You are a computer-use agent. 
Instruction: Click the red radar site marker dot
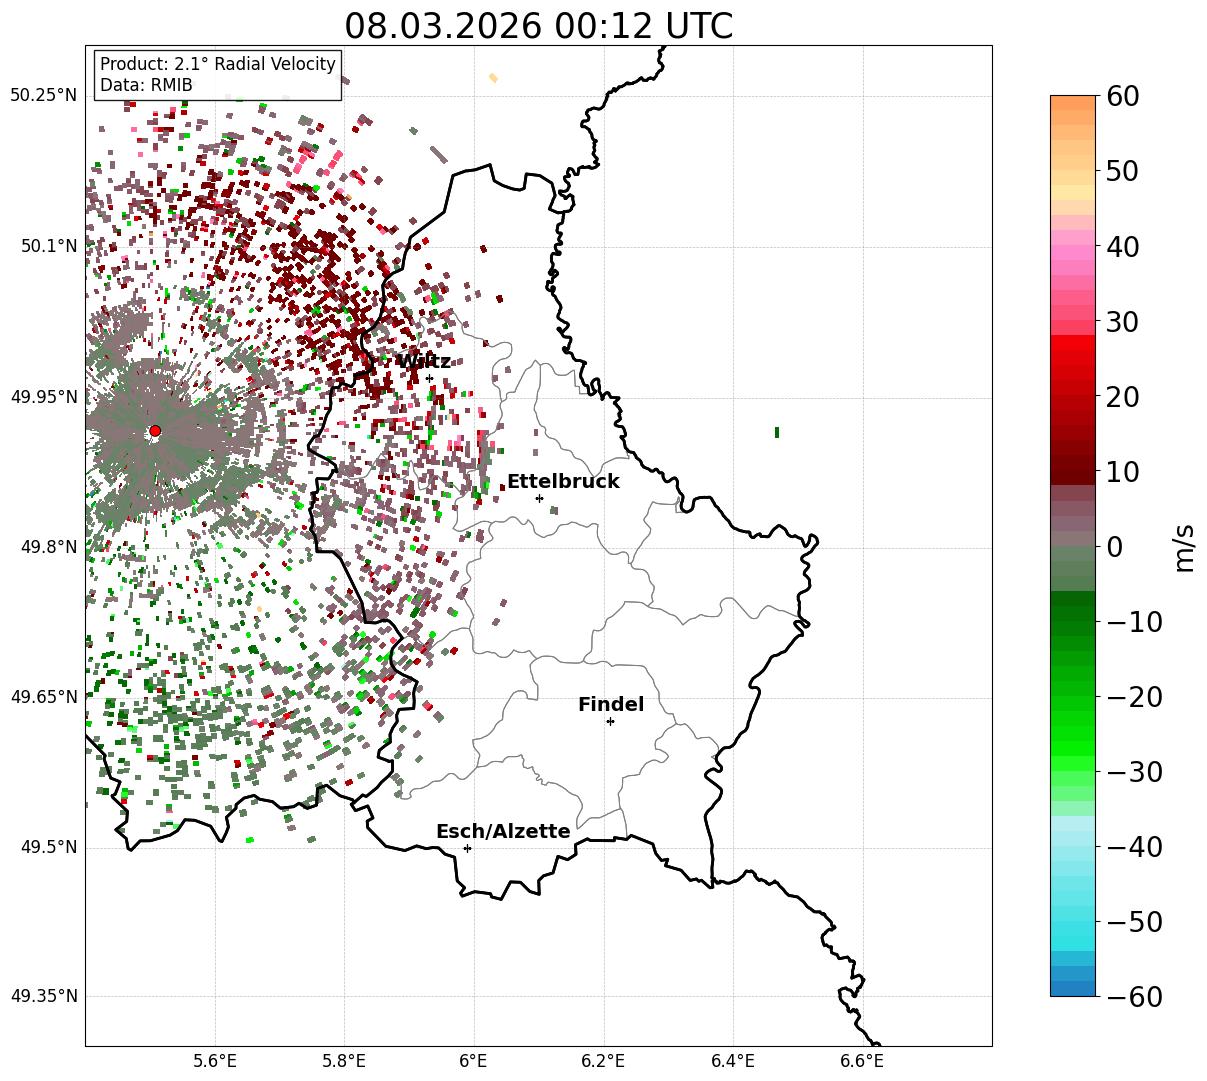154,431
